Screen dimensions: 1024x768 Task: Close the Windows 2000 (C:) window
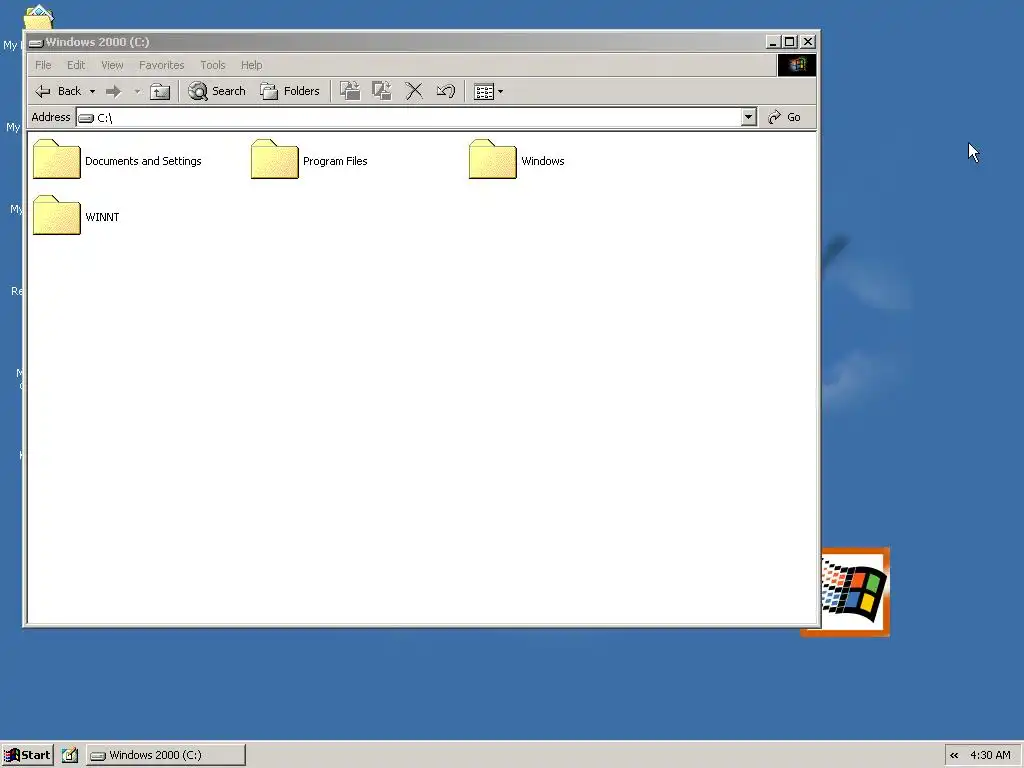[x=808, y=42]
